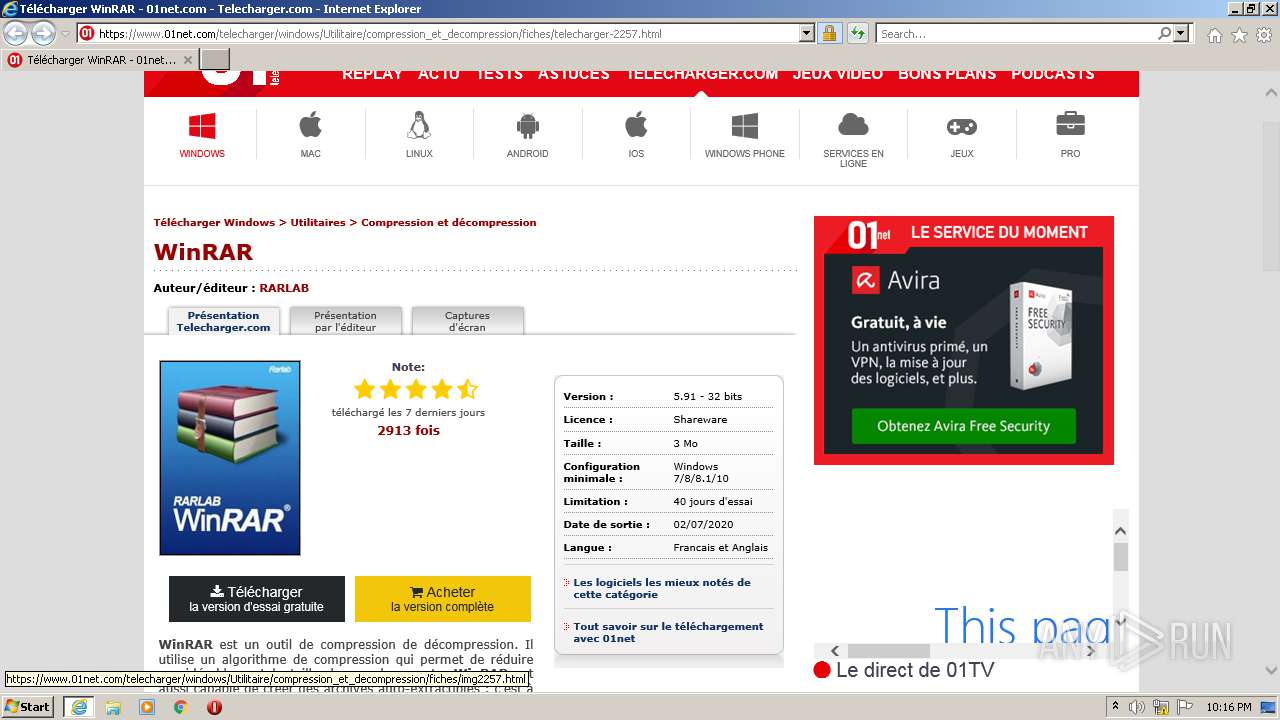Switch to Présentation par l'éditeur tab
Screen dimensions: 1280x720
point(345,321)
